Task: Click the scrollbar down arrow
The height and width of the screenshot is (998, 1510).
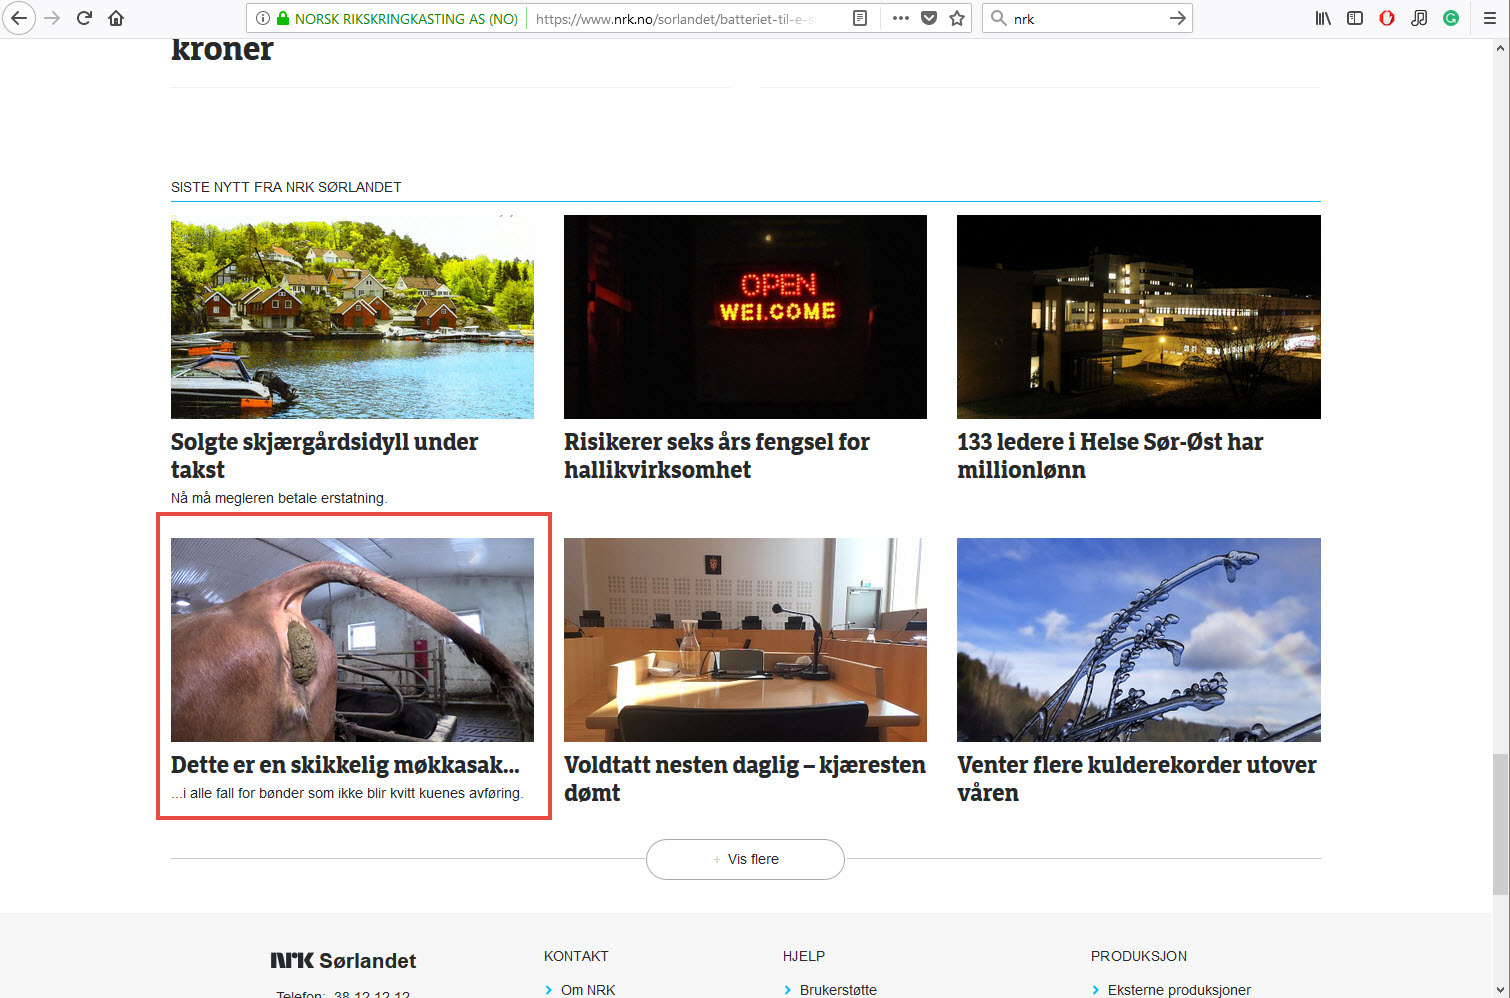Action: tap(1500, 990)
